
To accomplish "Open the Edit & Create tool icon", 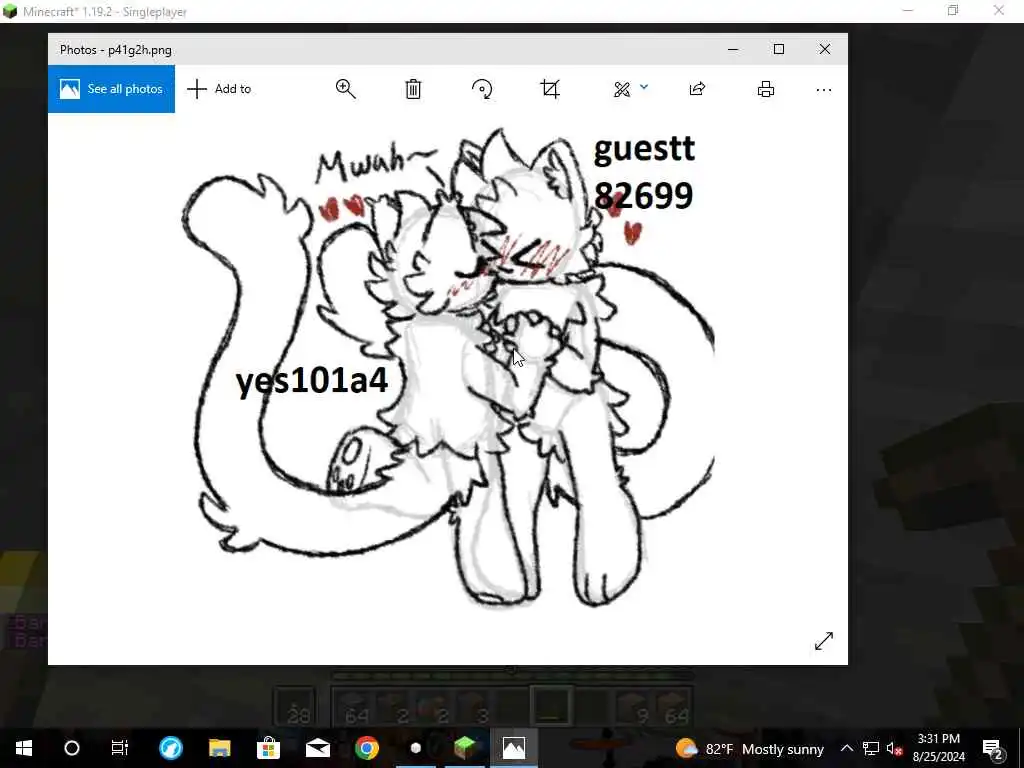I will coord(622,89).
